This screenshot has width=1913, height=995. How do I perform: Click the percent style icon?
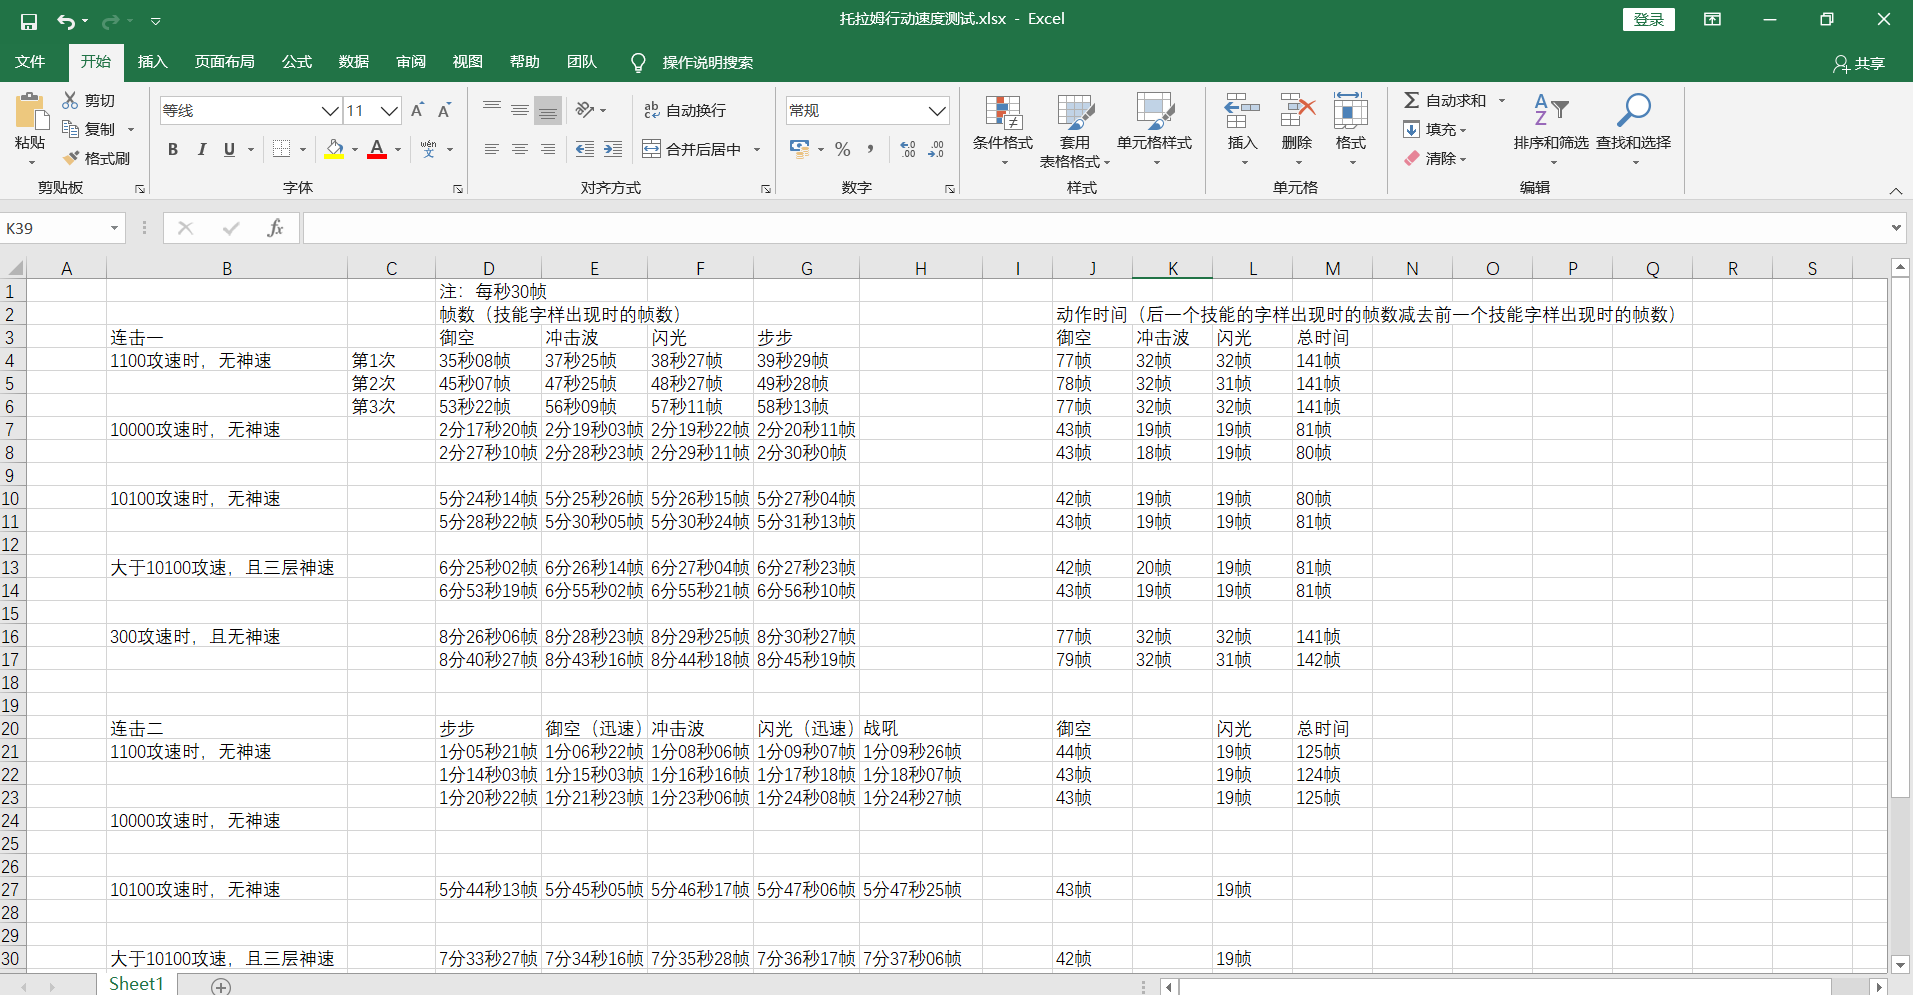pyautogui.click(x=843, y=149)
